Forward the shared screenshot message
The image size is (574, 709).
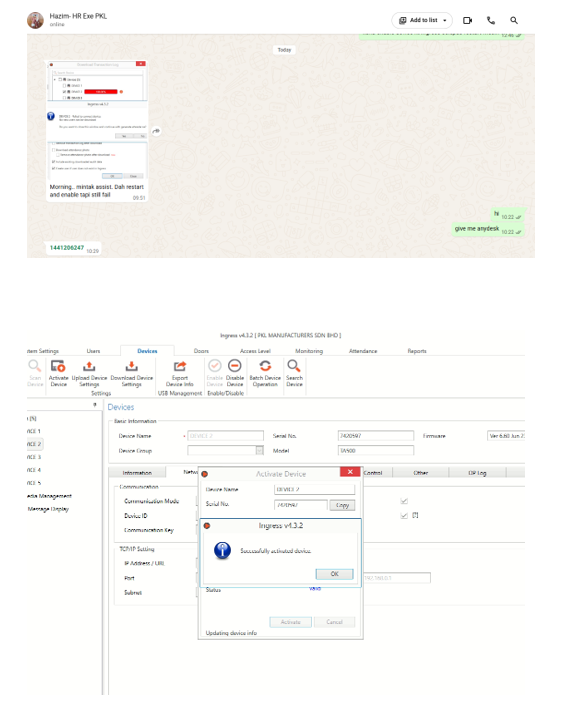click(156, 131)
